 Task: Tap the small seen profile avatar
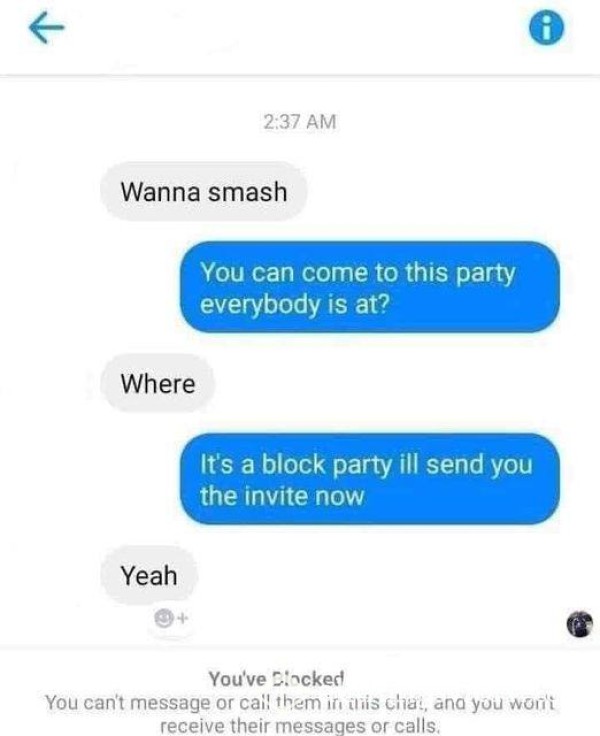(x=580, y=624)
